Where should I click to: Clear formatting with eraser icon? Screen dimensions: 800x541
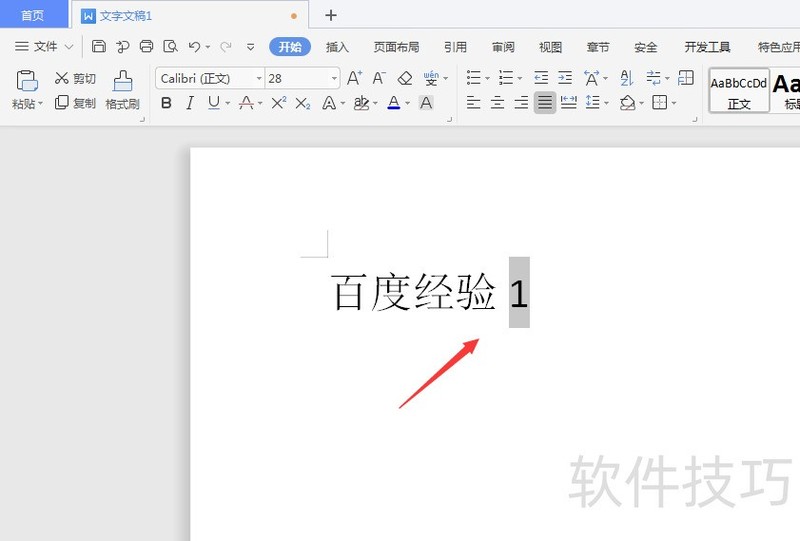pos(405,78)
